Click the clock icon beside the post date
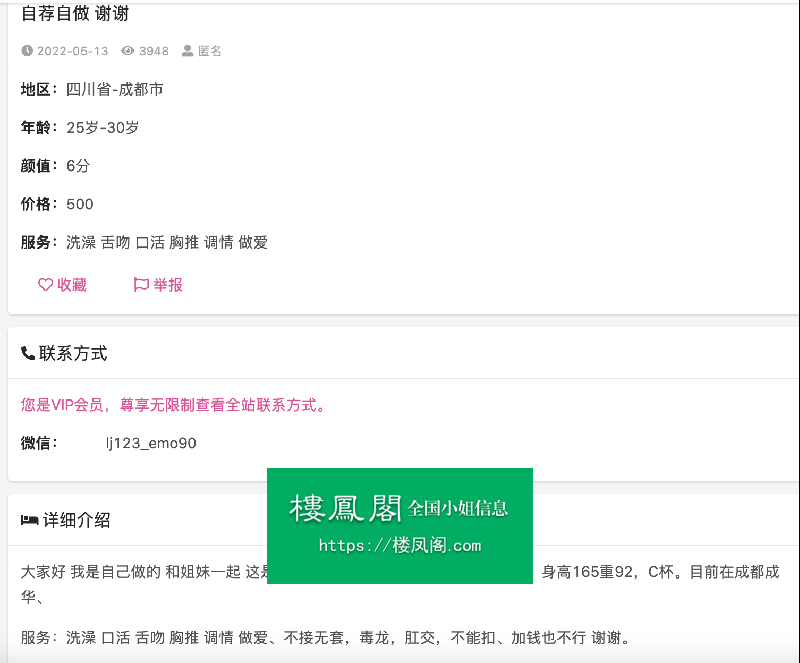This screenshot has width=800, height=663. tap(27, 51)
